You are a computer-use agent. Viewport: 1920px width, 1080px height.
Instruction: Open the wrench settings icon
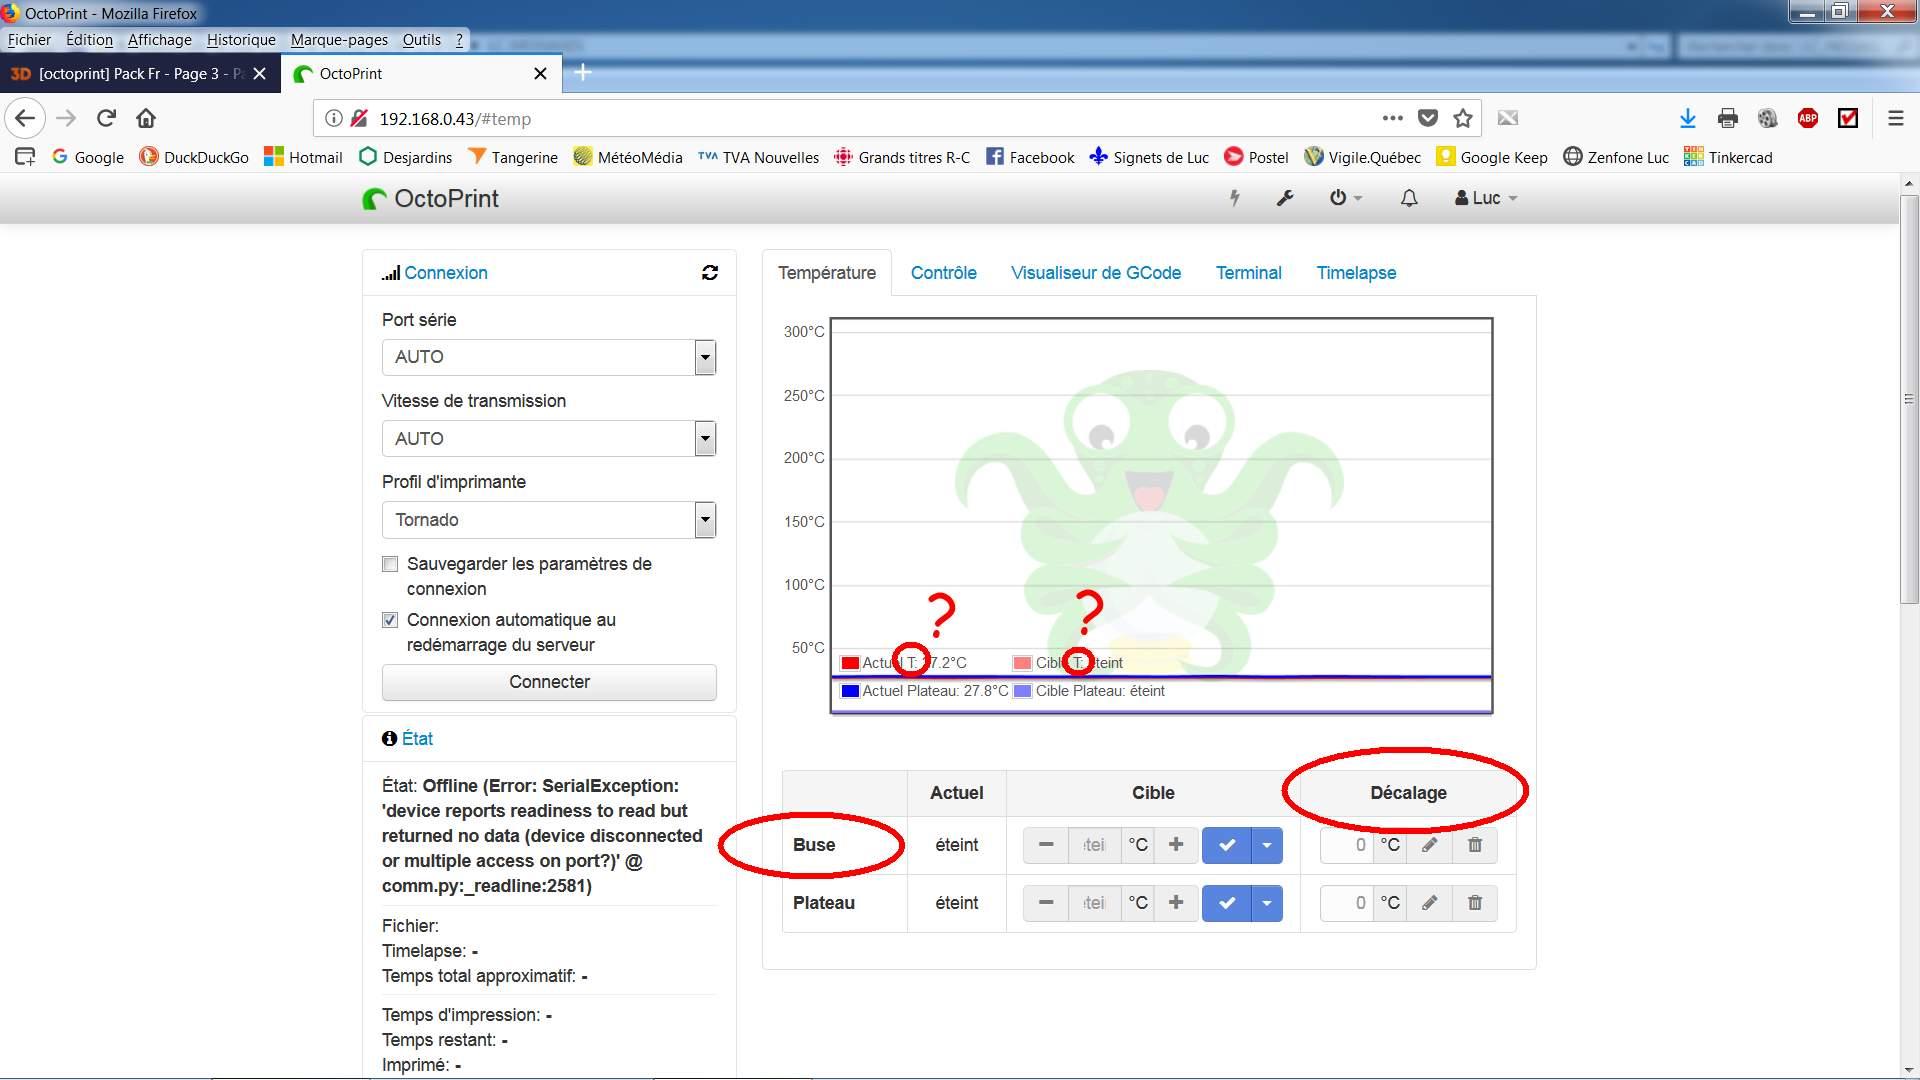[x=1285, y=198]
